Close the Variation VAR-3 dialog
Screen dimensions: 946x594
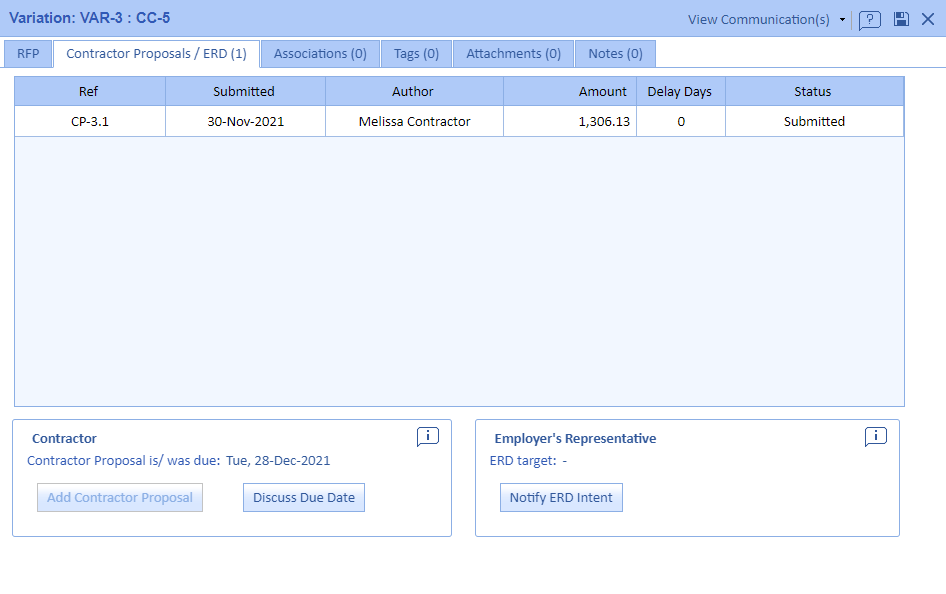[927, 20]
